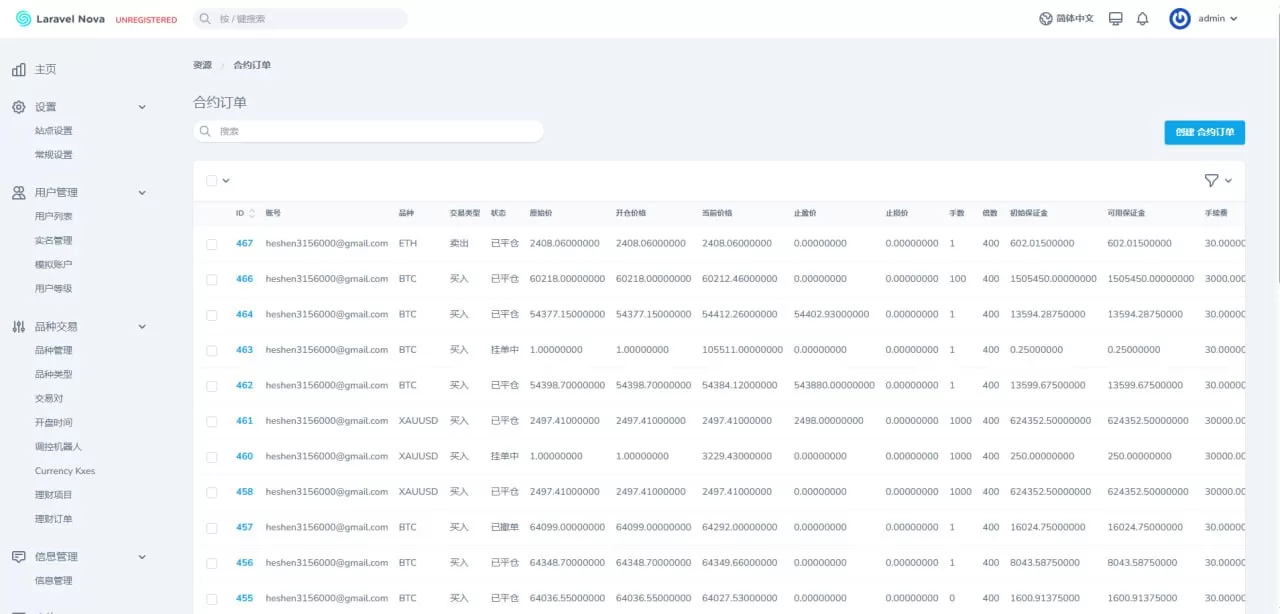Open the filter funnel icon

[x=1211, y=180]
